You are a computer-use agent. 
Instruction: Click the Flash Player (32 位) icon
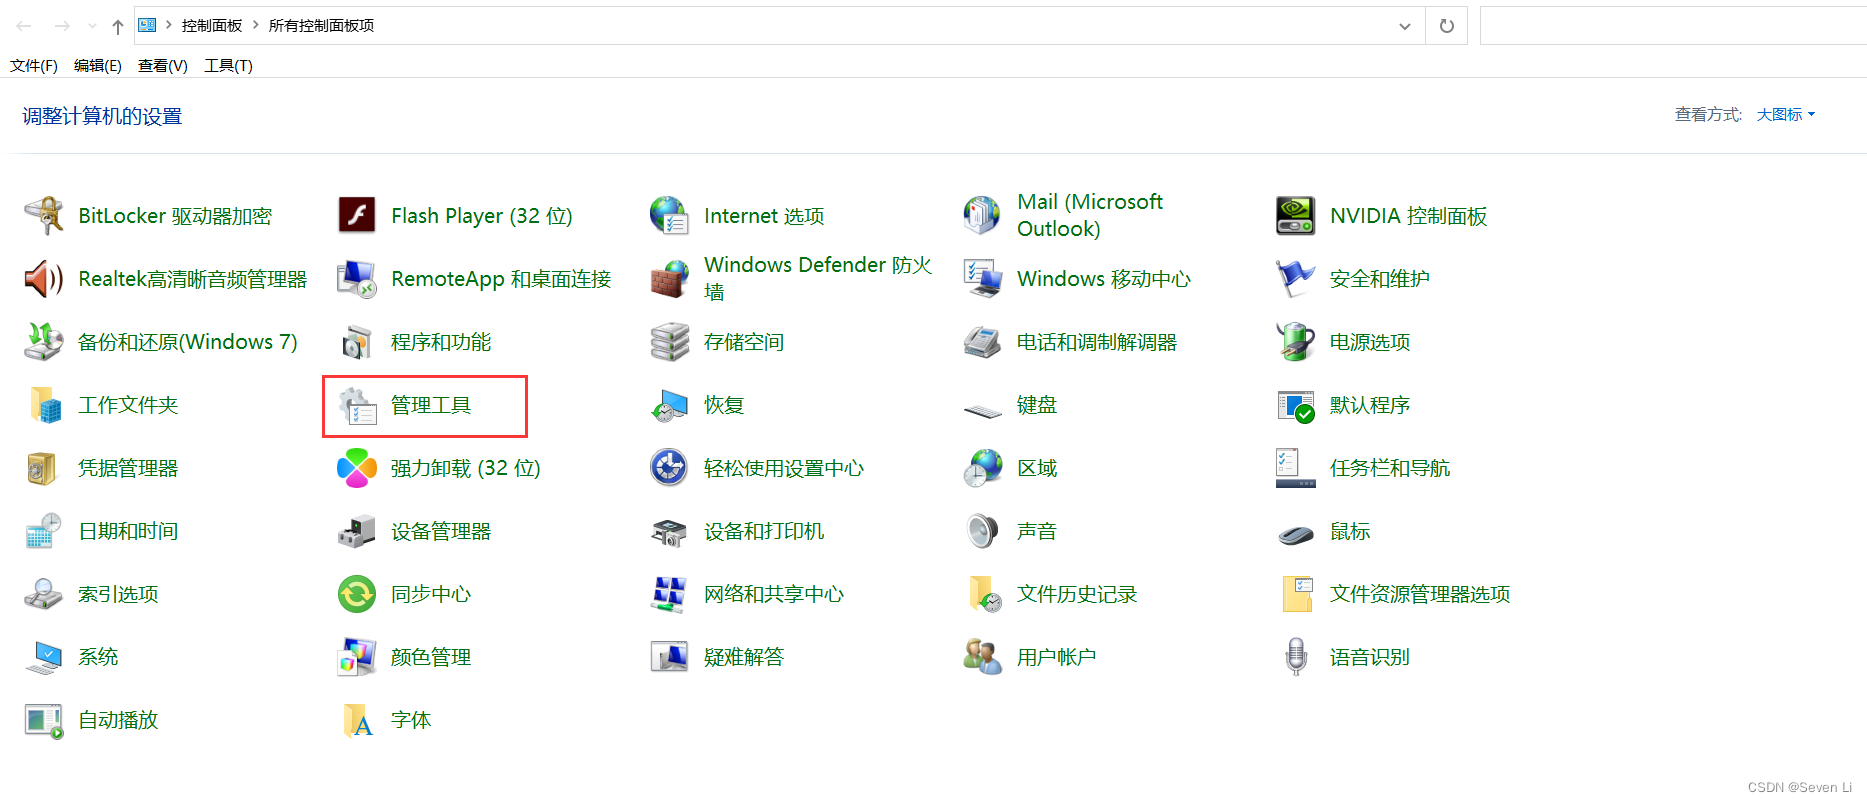click(357, 215)
